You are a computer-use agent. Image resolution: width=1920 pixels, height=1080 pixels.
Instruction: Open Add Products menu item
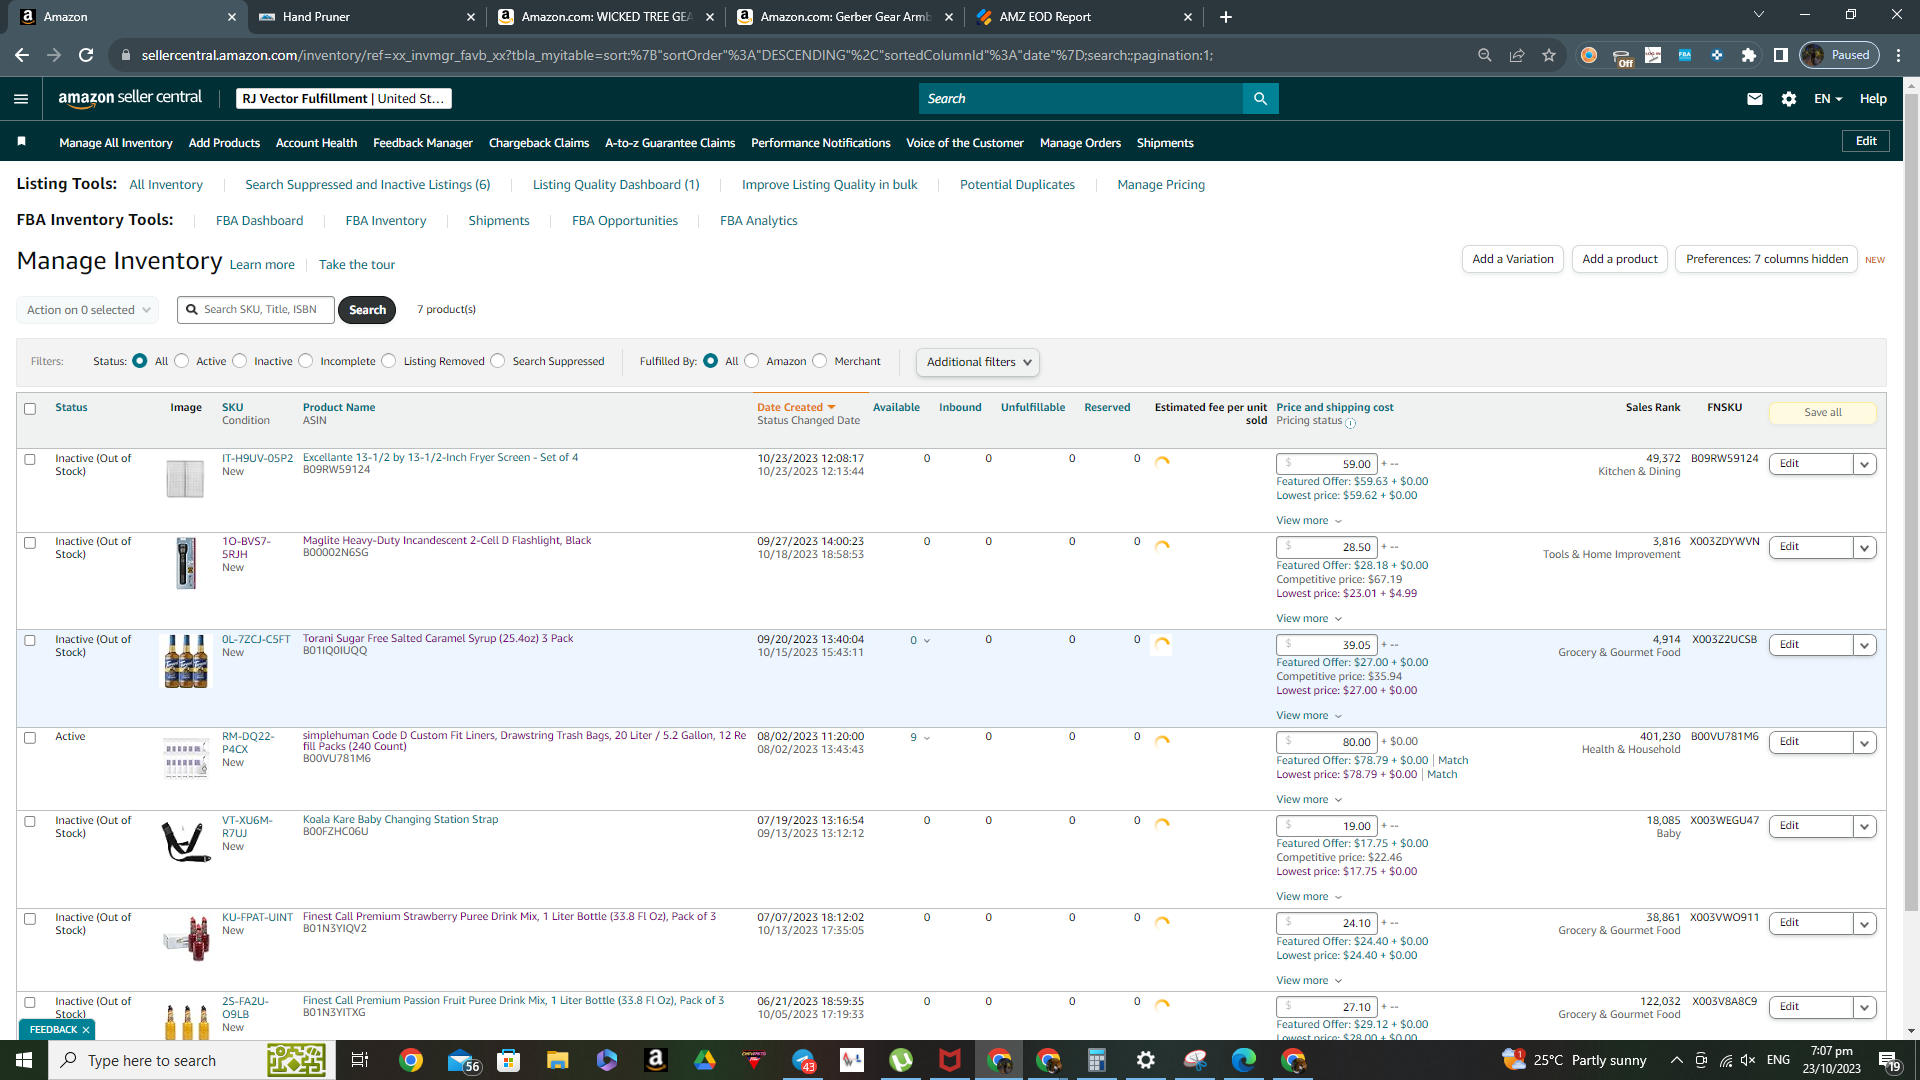(224, 143)
